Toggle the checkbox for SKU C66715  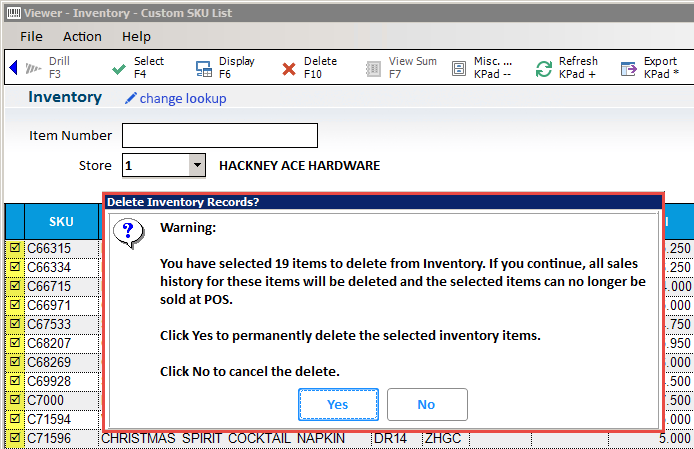tap(15, 286)
